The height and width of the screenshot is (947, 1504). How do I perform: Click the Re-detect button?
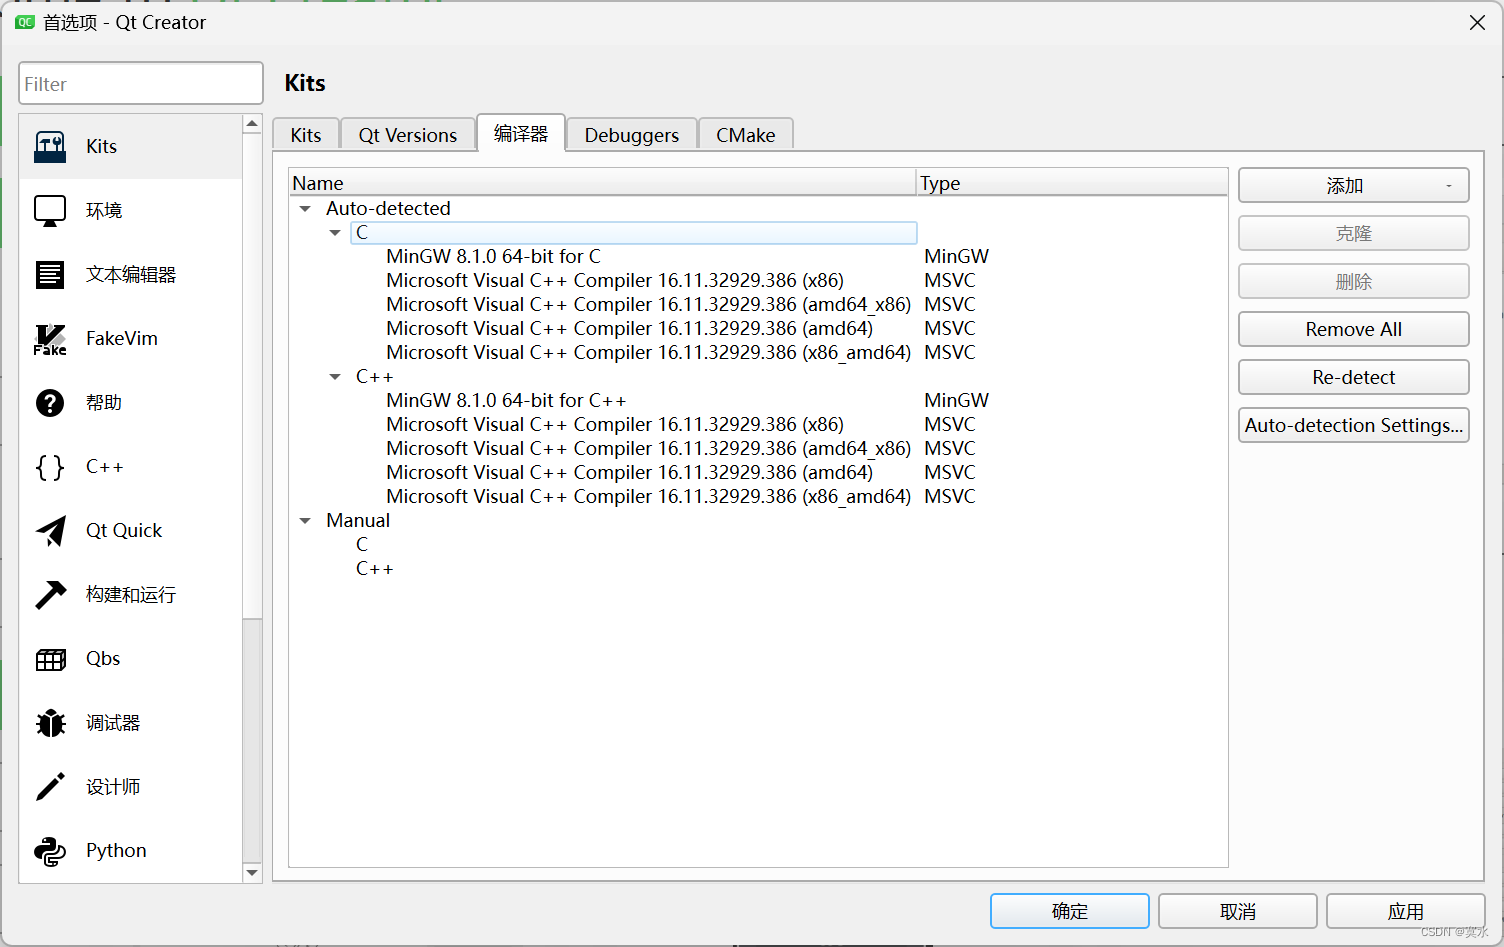1353,377
